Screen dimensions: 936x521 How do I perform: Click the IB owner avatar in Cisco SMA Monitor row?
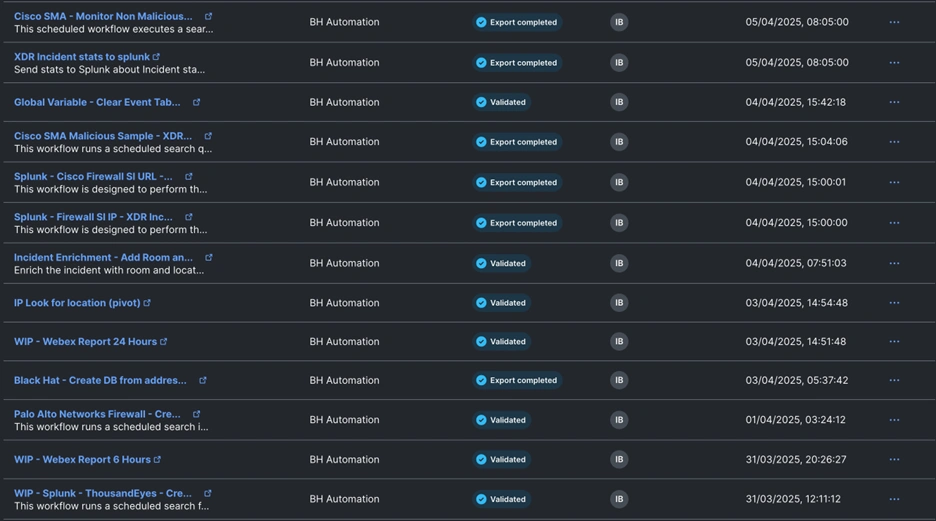click(619, 22)
